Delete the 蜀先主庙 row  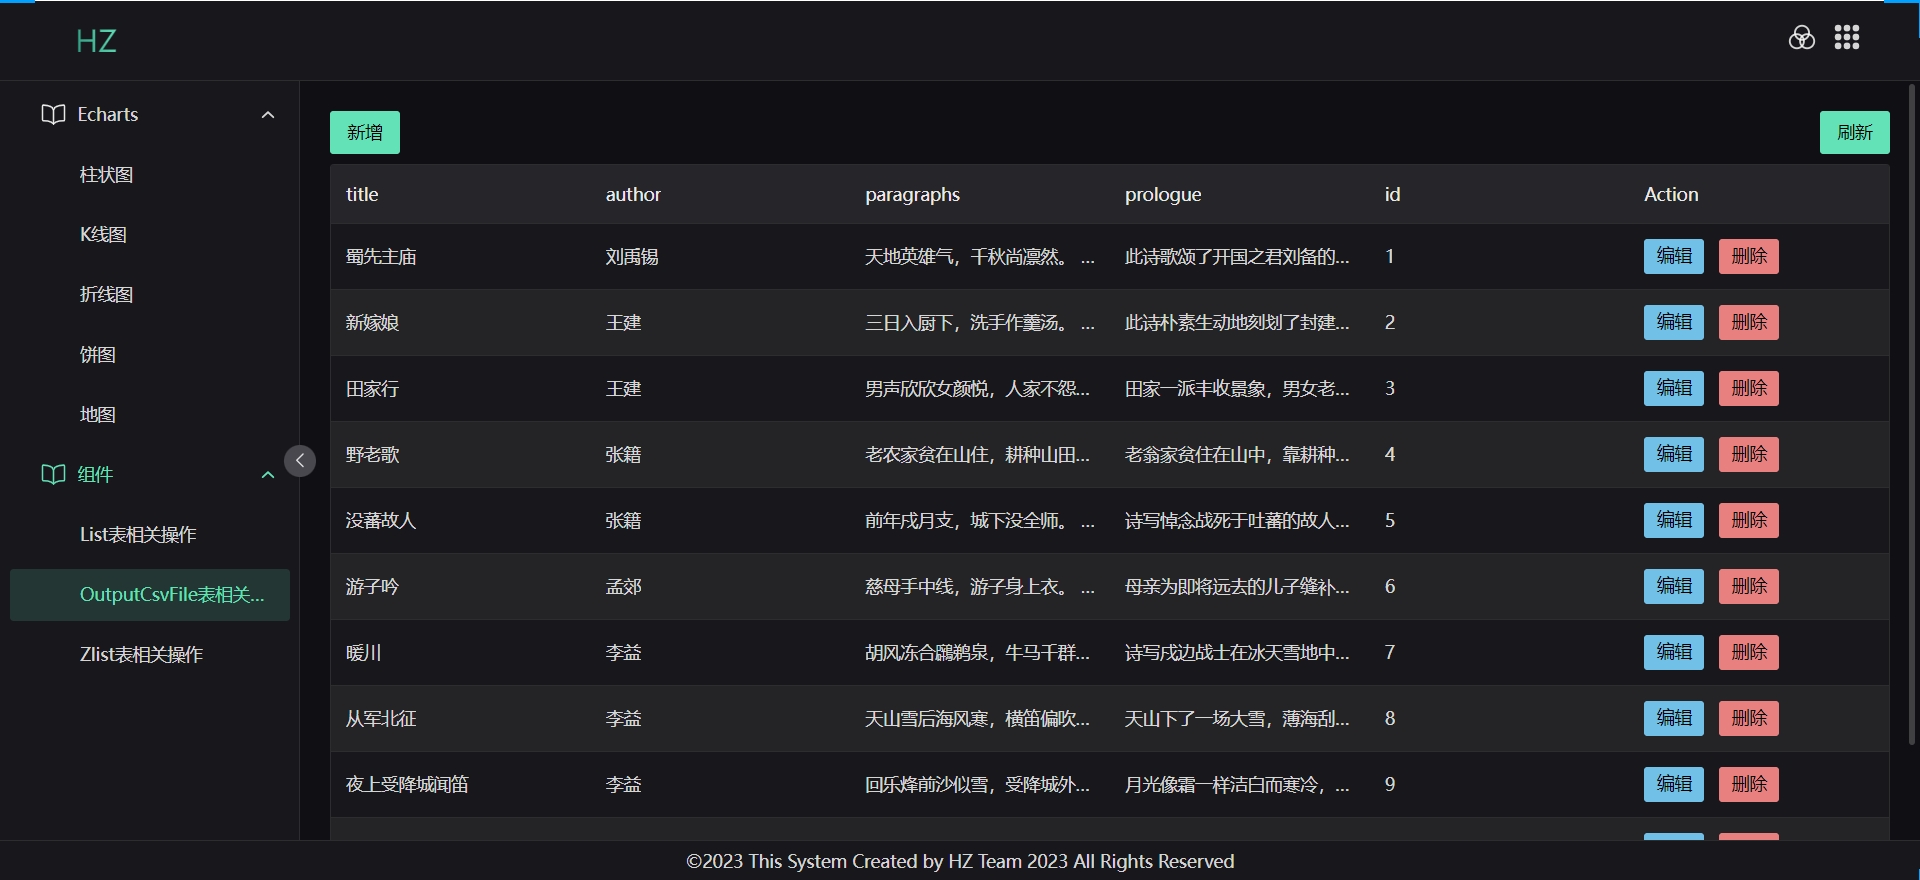coord(1749,256)
